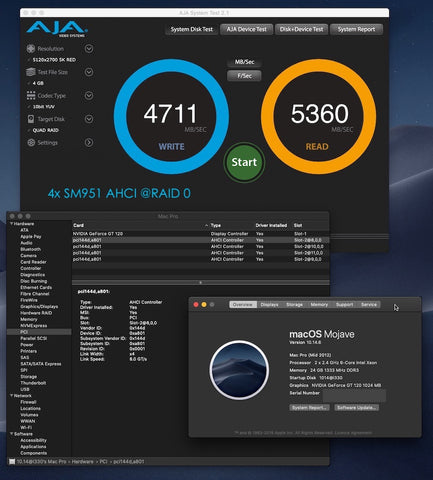Screen dimensions: 433x480
Task: Collapse the Network tree section
Action: [11, 396]
